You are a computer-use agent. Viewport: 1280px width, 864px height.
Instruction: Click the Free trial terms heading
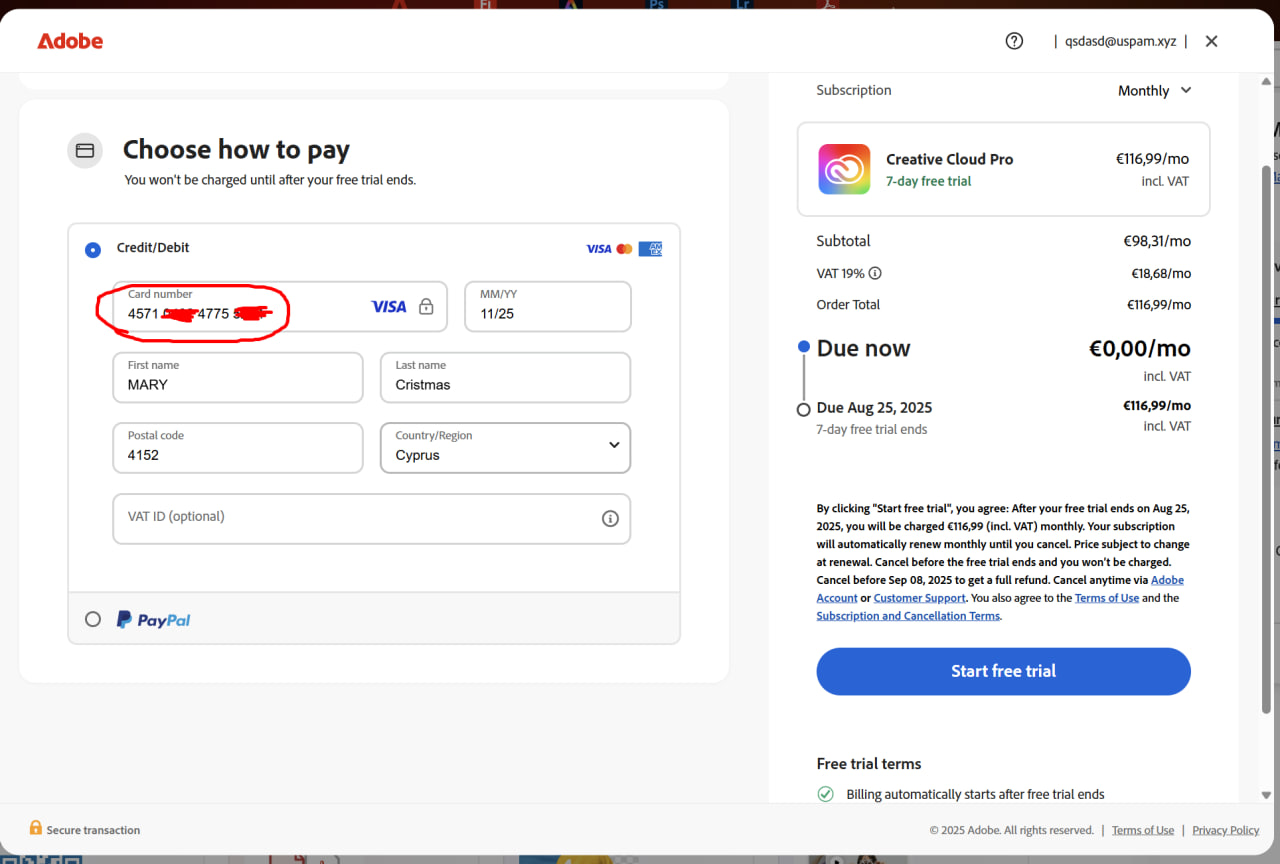click(x=869, y=764)
